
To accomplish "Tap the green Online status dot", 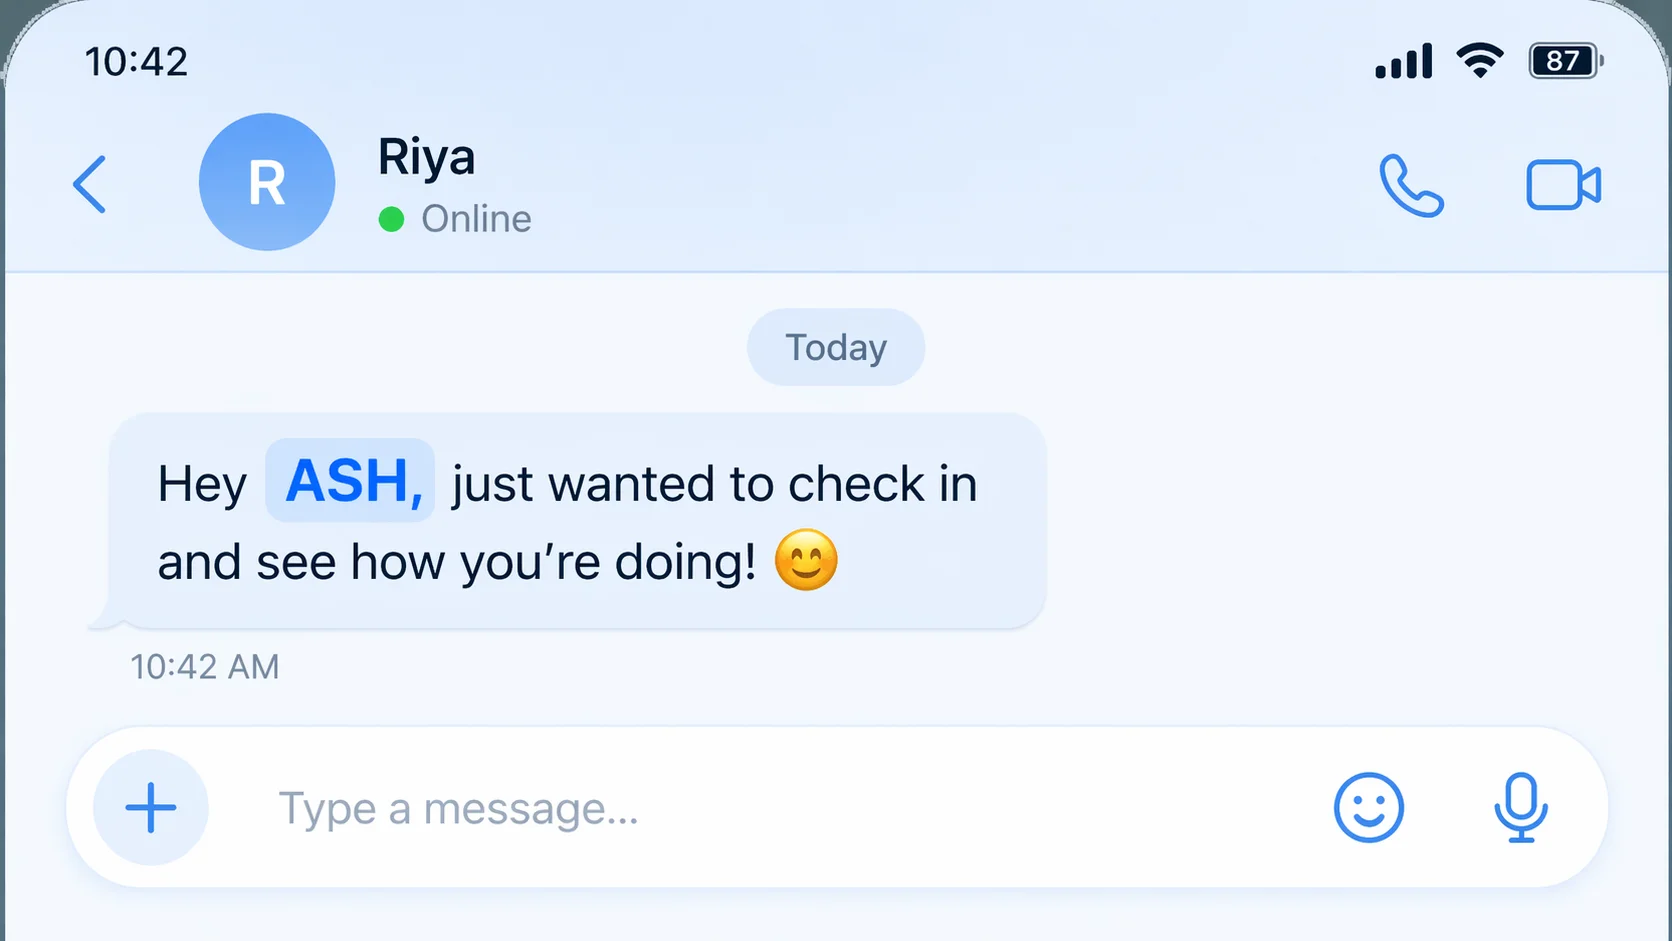I will (x=392, y=219).
